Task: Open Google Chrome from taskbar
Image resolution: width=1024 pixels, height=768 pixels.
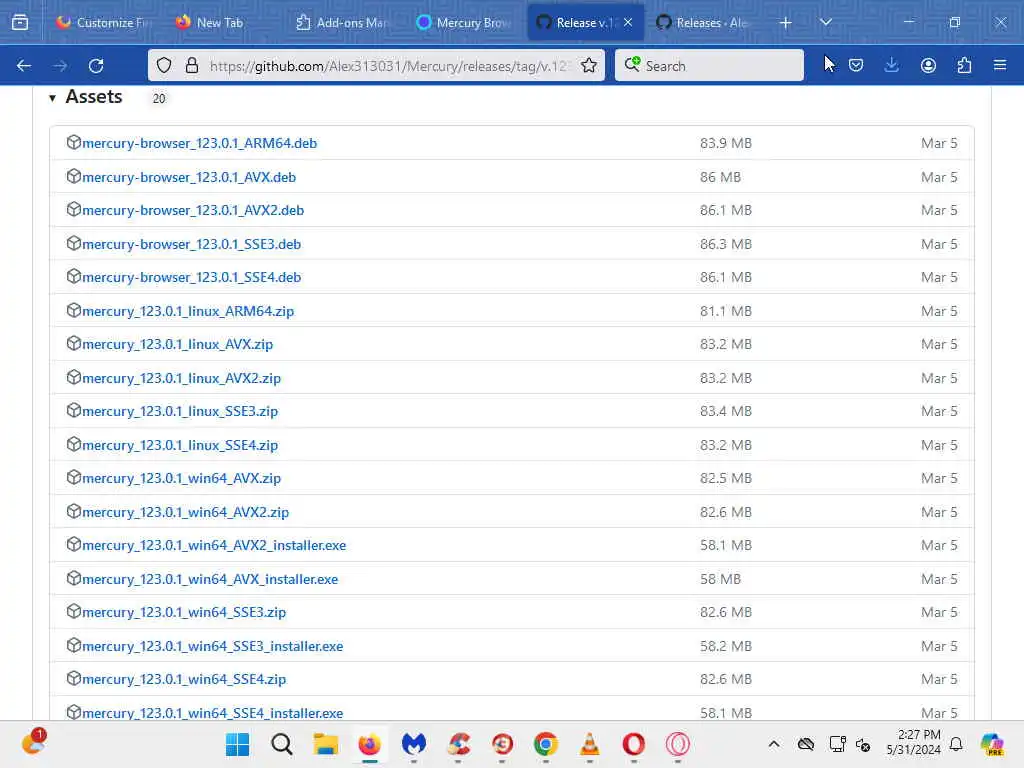Action: [x=545, y=744]
